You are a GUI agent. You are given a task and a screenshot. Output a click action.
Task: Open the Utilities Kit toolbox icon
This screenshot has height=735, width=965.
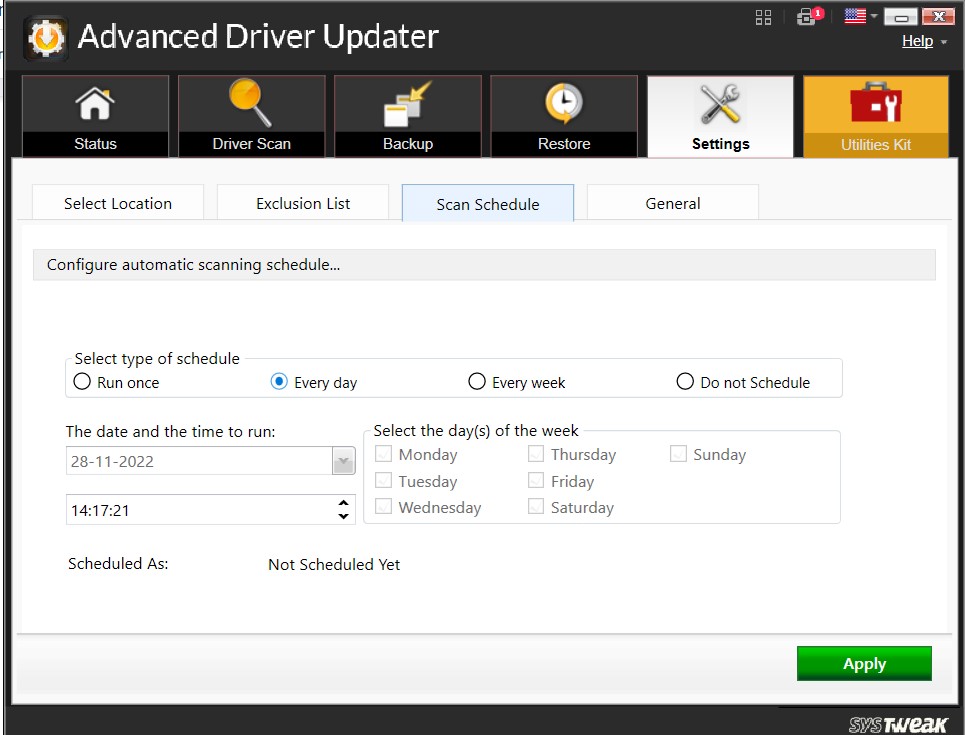pyautogui.click(x=875, y=104)
